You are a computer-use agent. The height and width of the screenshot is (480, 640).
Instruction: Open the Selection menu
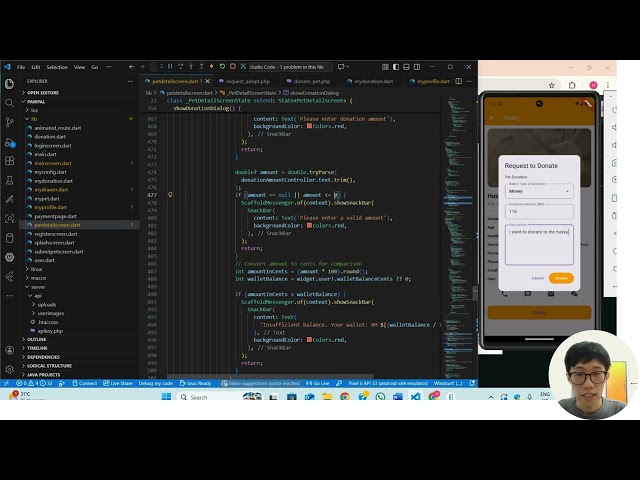(x=57, y=67)
